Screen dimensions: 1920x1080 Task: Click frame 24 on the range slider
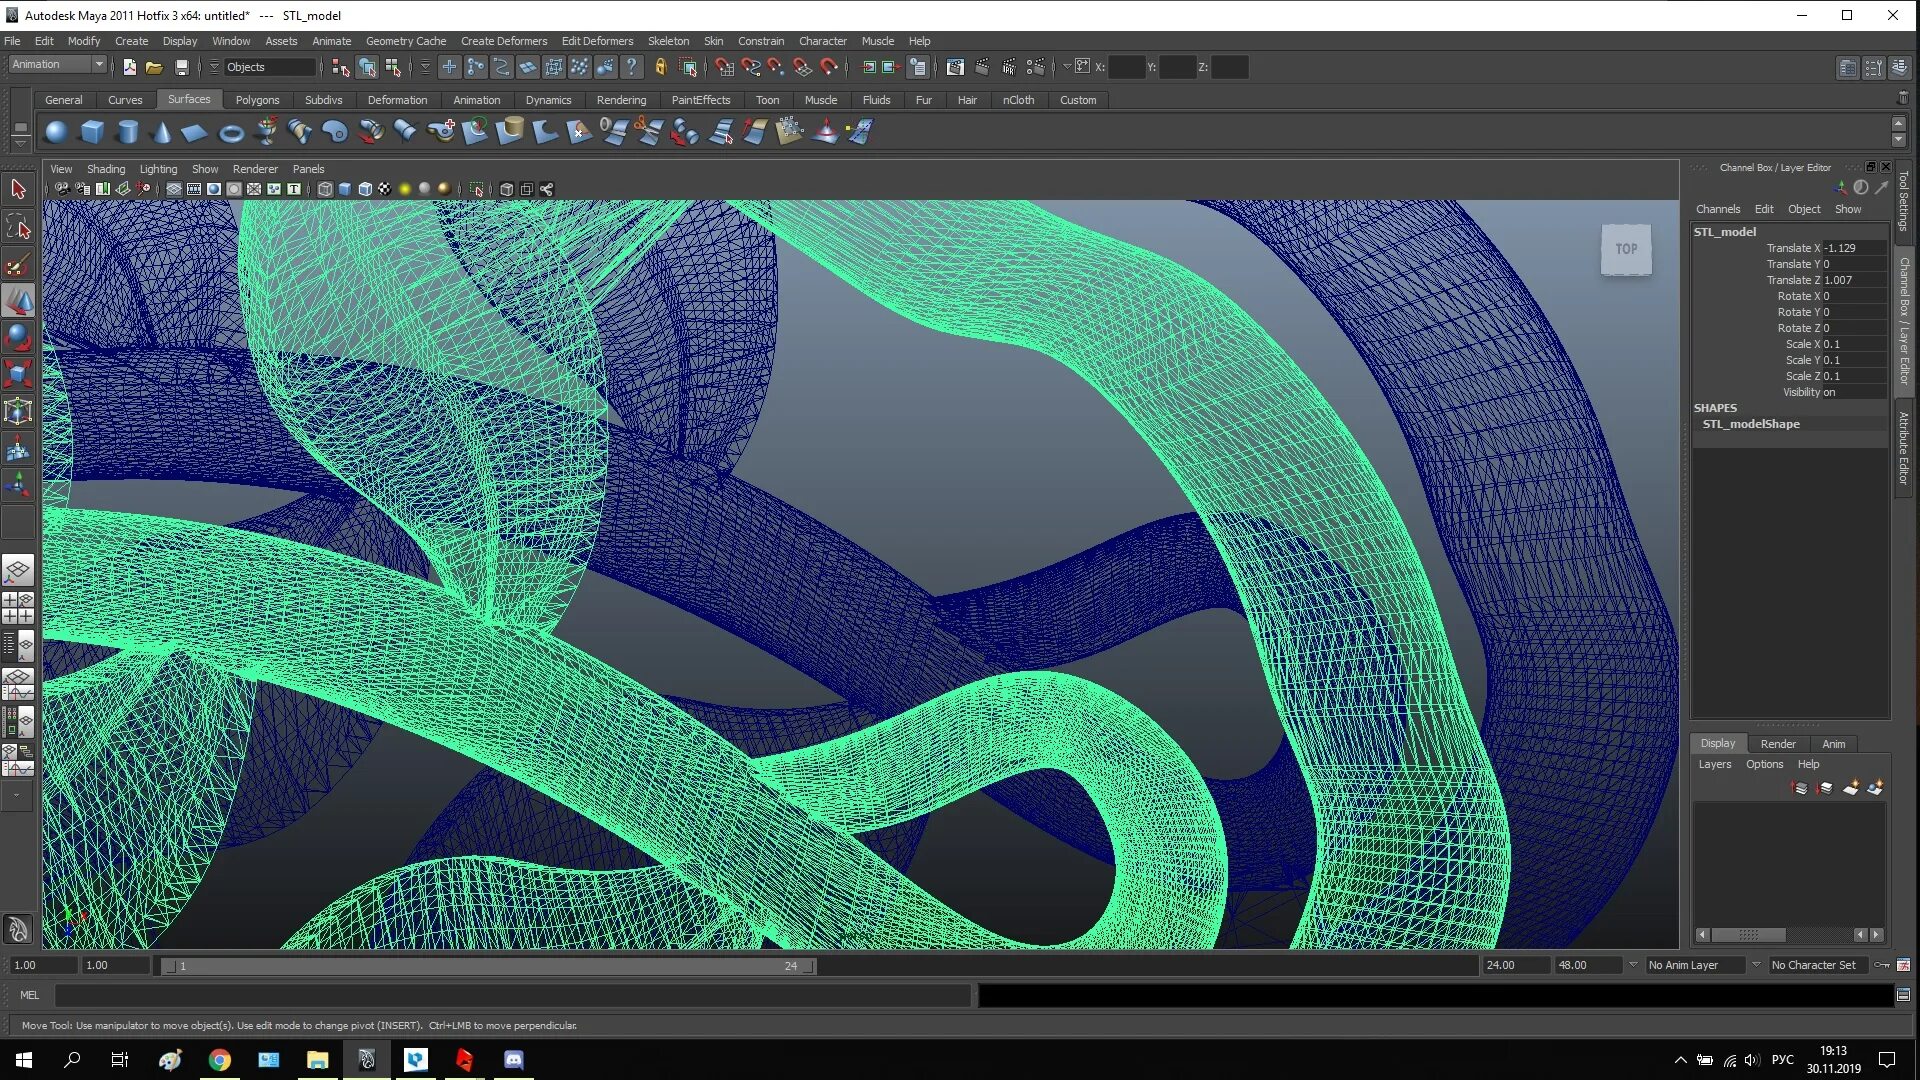[790, 966]
